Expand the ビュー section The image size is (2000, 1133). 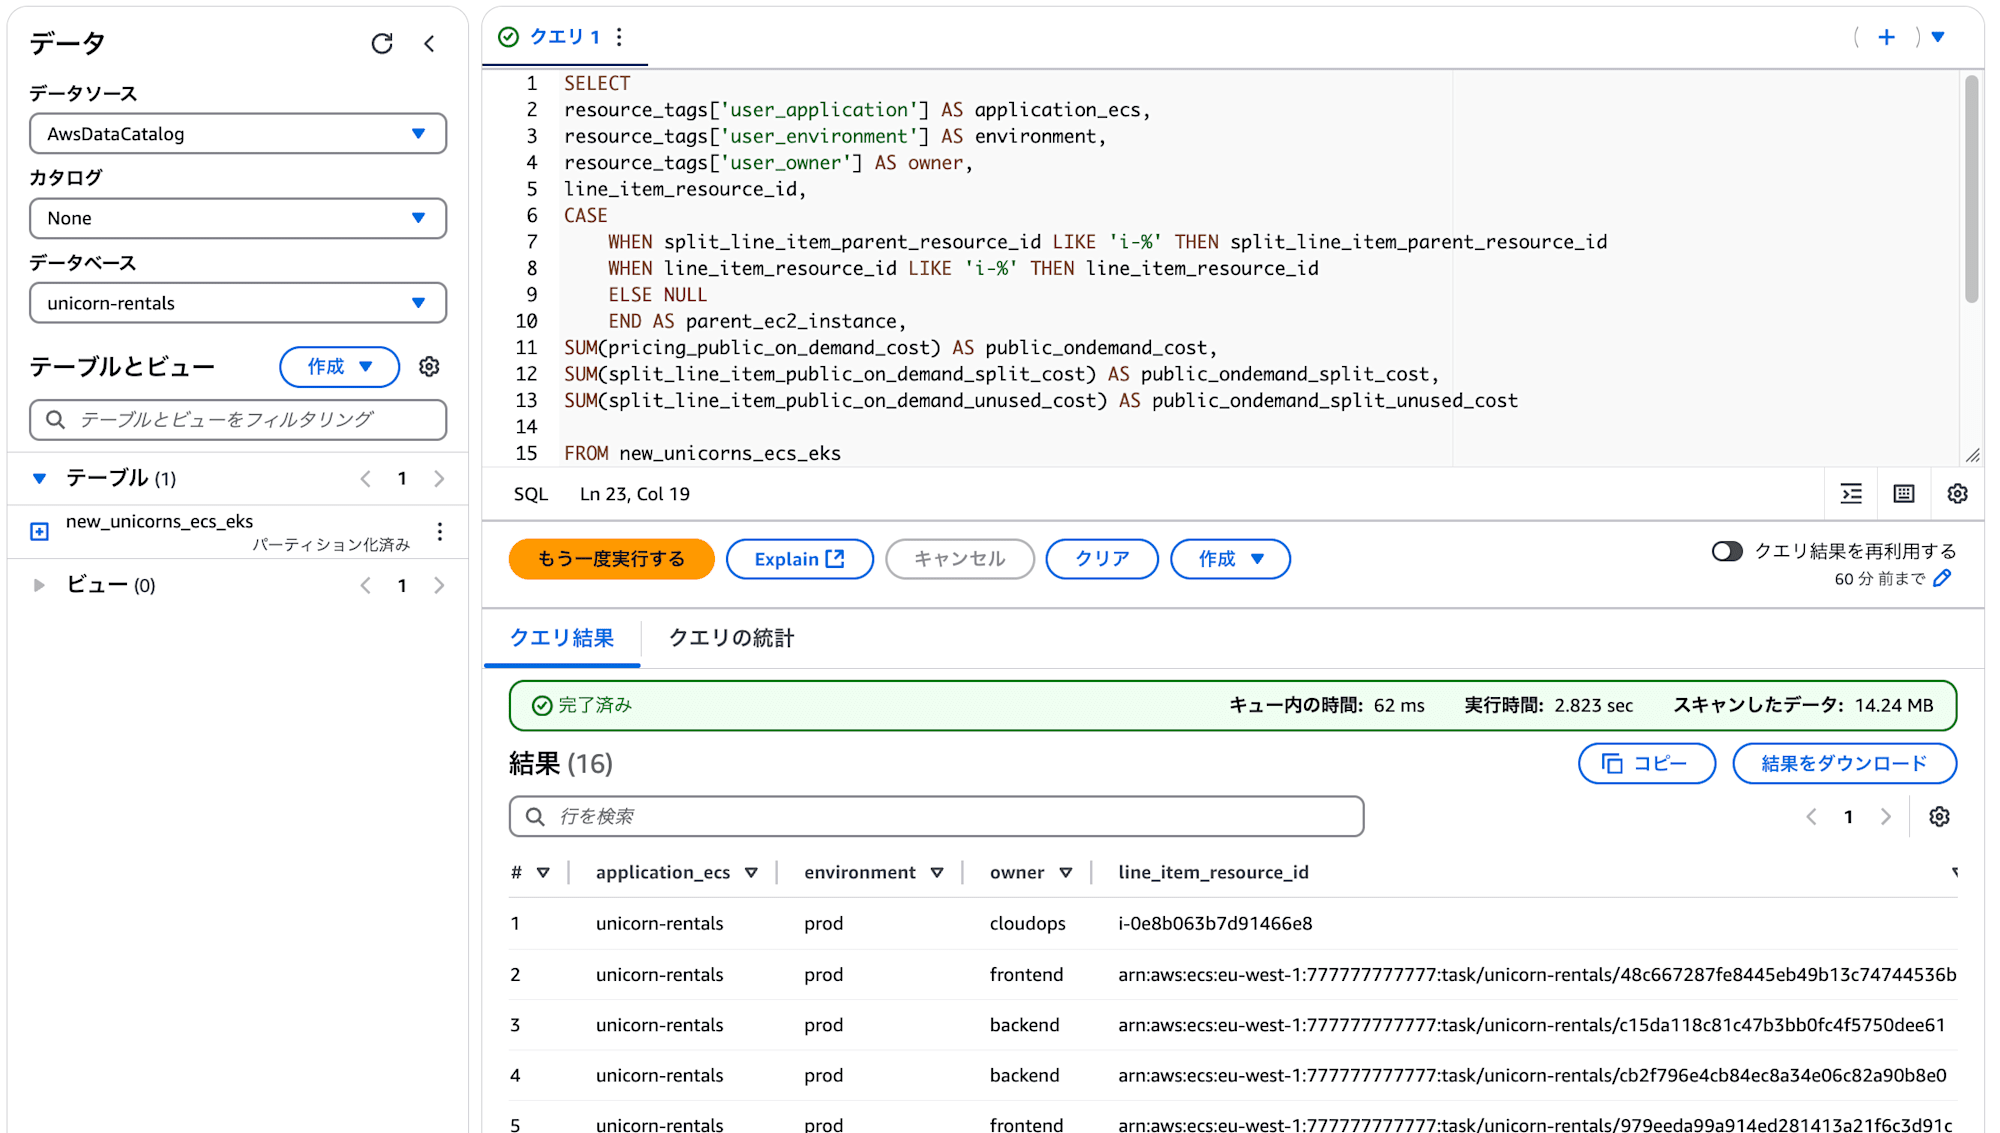coord(39,586)
